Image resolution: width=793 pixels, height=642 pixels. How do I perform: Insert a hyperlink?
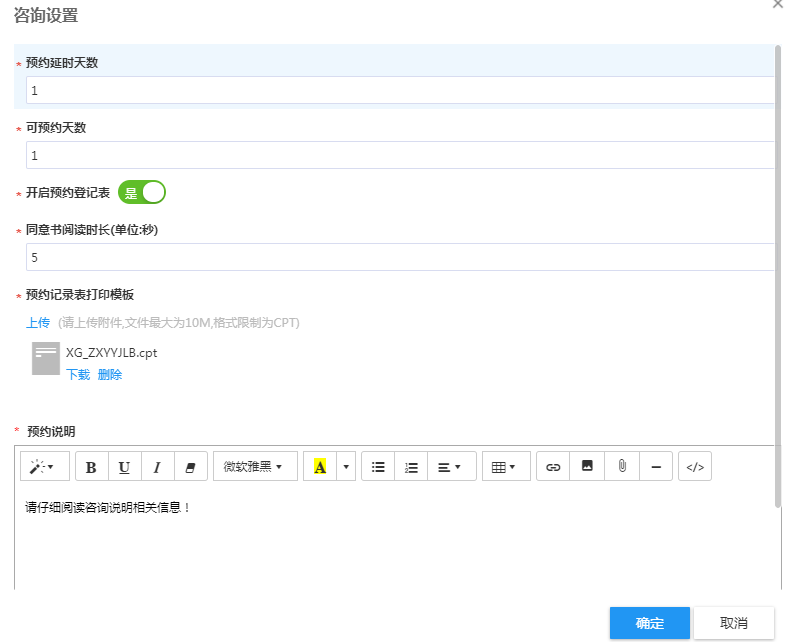click(553, 466)
